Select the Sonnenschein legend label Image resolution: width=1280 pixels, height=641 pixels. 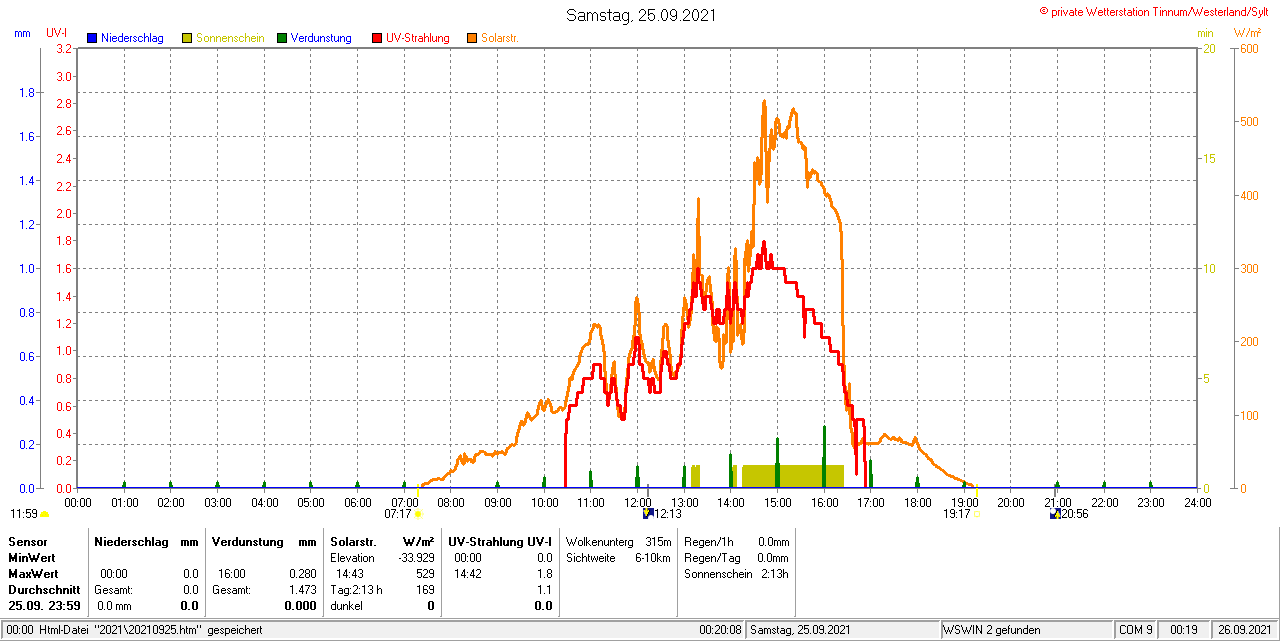tap(230, 38)
